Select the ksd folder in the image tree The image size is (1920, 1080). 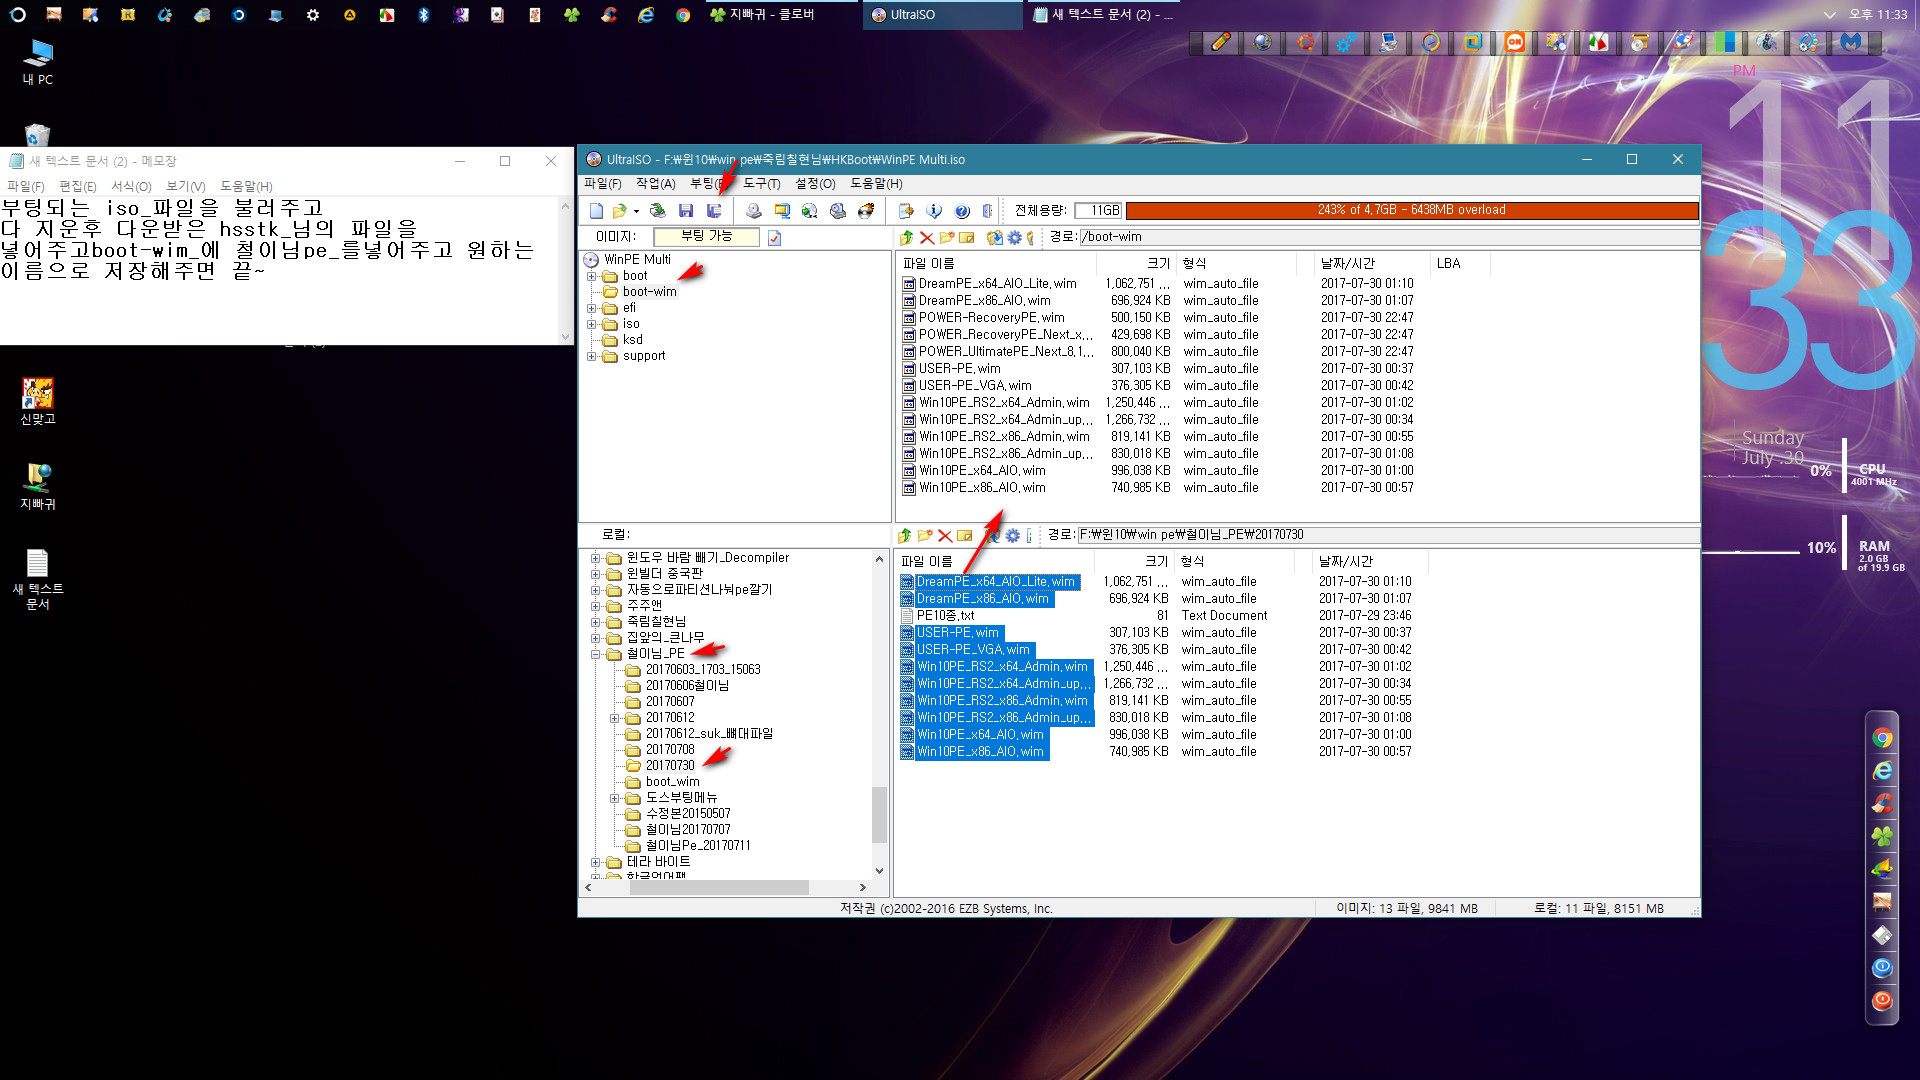632,340
